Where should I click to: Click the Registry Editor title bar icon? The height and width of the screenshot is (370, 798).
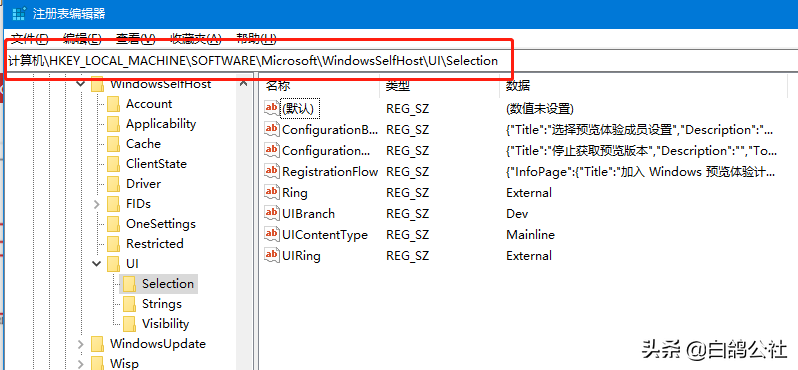[x=20, y=13]
